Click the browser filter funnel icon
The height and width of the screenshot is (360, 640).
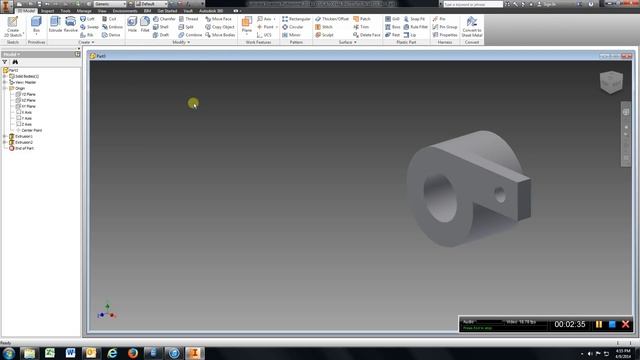pos(5,62)
